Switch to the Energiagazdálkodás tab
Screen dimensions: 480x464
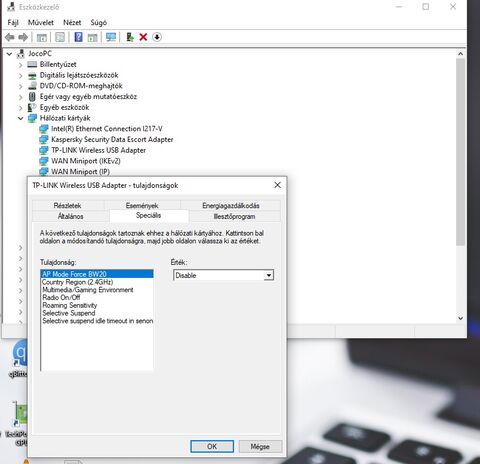[231, 205]
